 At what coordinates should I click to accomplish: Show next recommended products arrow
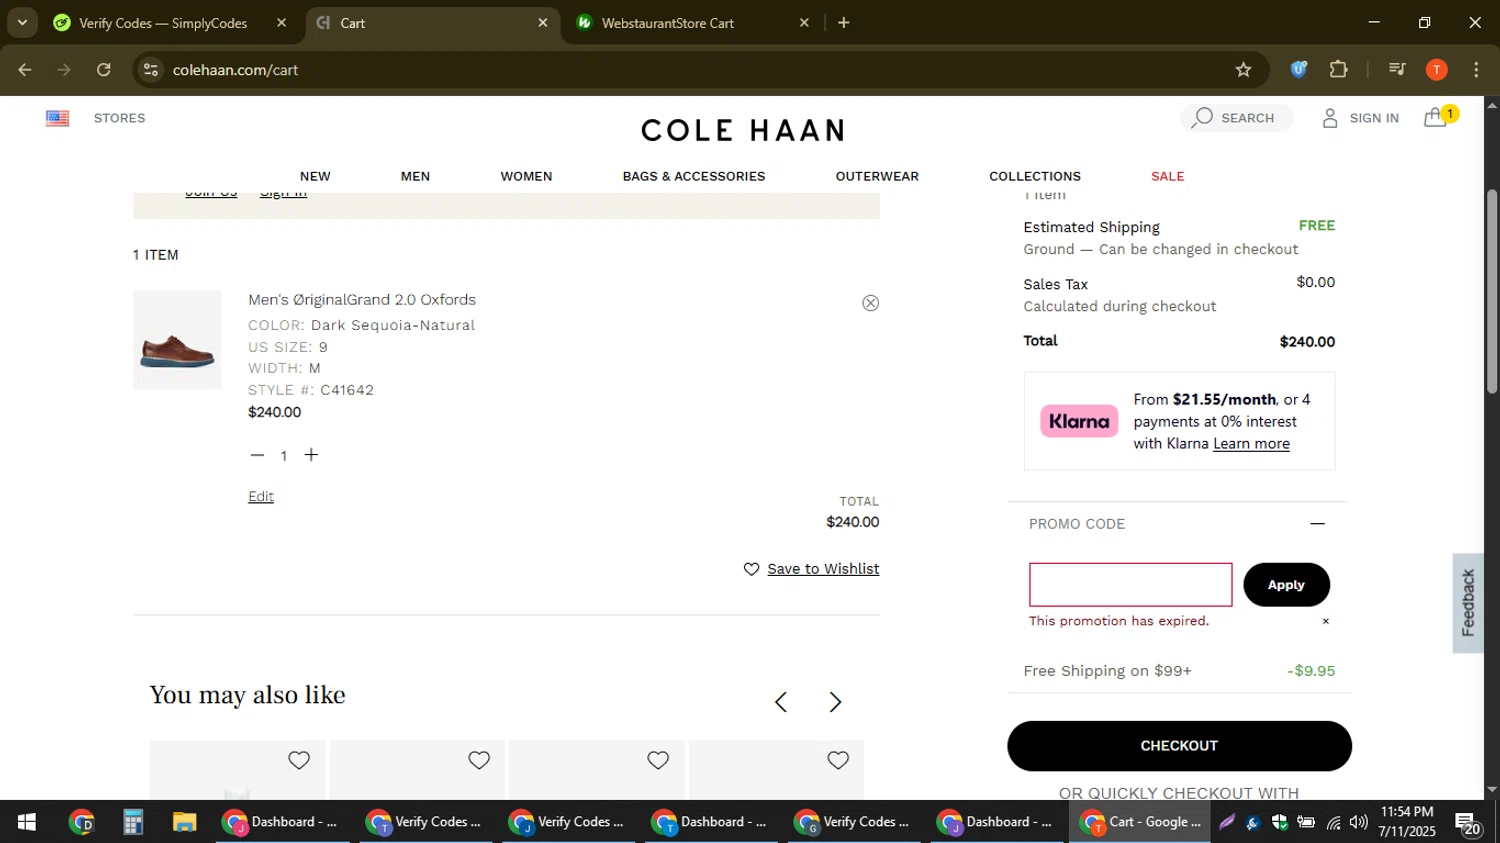pyautogui.click(x=836, y=702)
